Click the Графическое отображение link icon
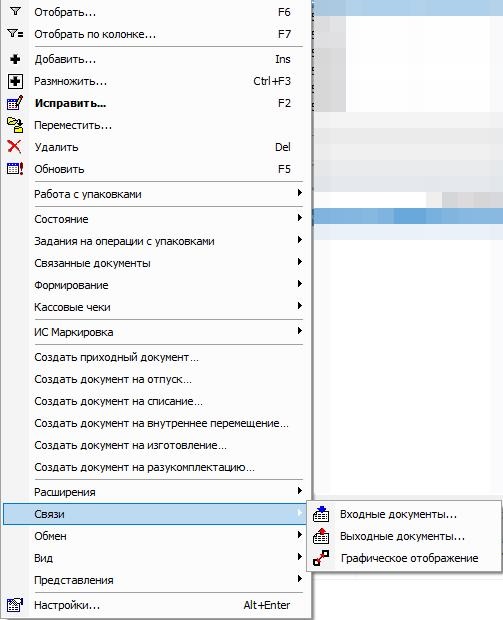The width and height of the screenshot is (503, 620). (321, 558)
